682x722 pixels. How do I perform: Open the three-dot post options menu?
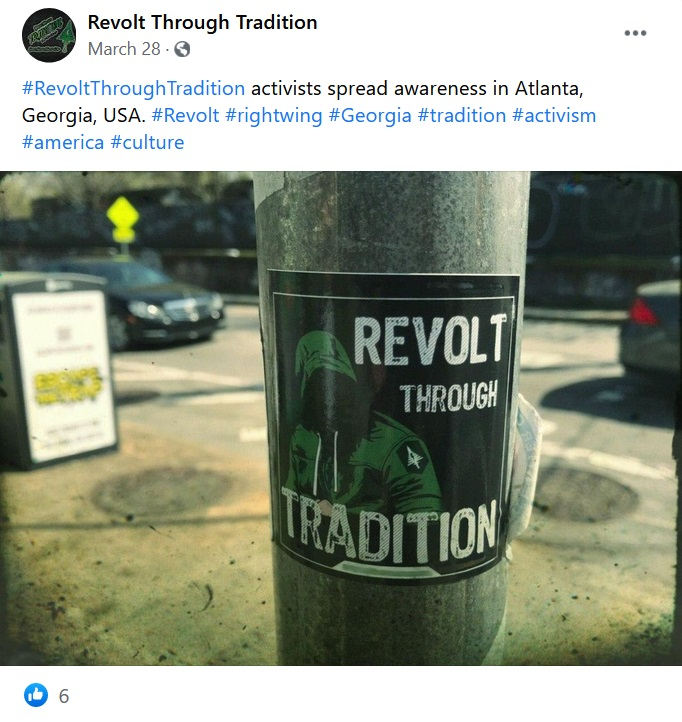click(x=635, y=33)
